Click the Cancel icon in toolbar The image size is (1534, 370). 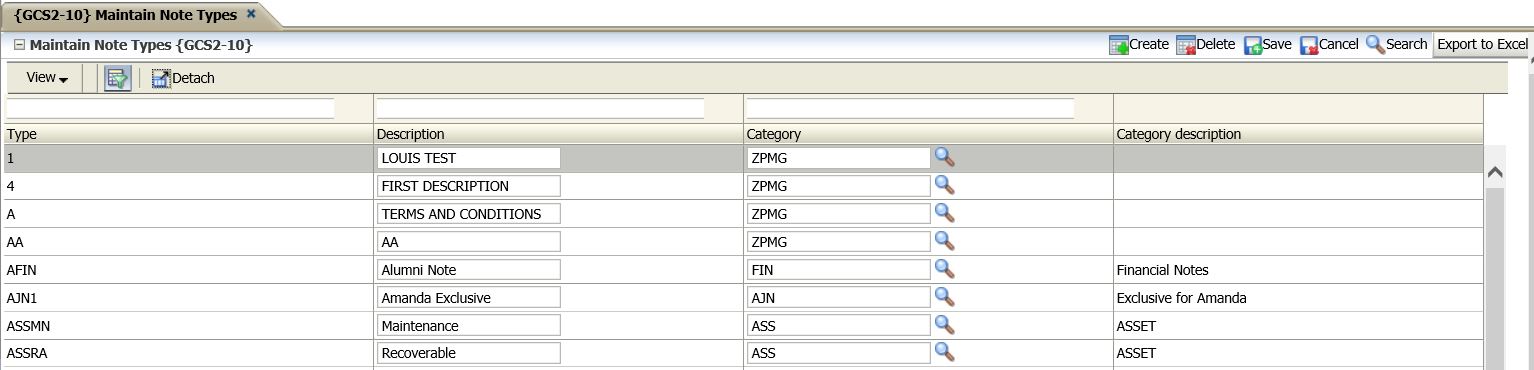pos(1309,45)
